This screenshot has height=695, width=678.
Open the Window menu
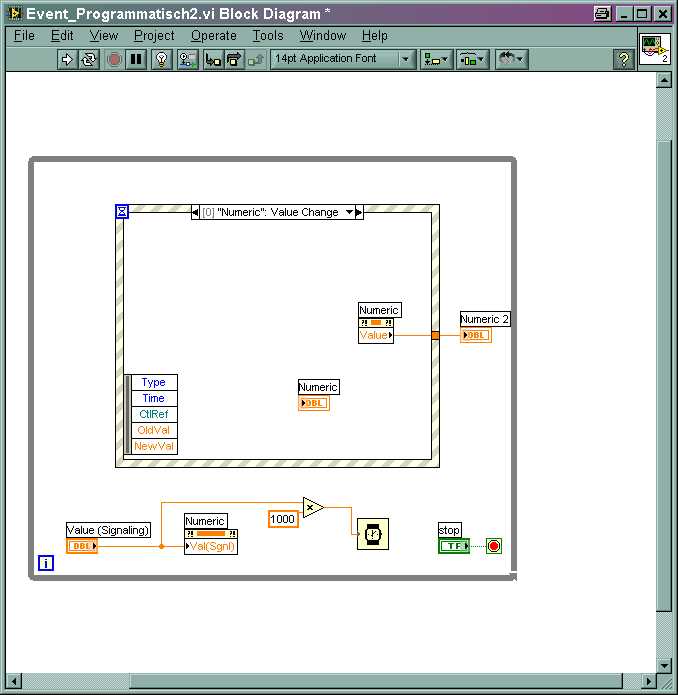(x=323, y=35)
